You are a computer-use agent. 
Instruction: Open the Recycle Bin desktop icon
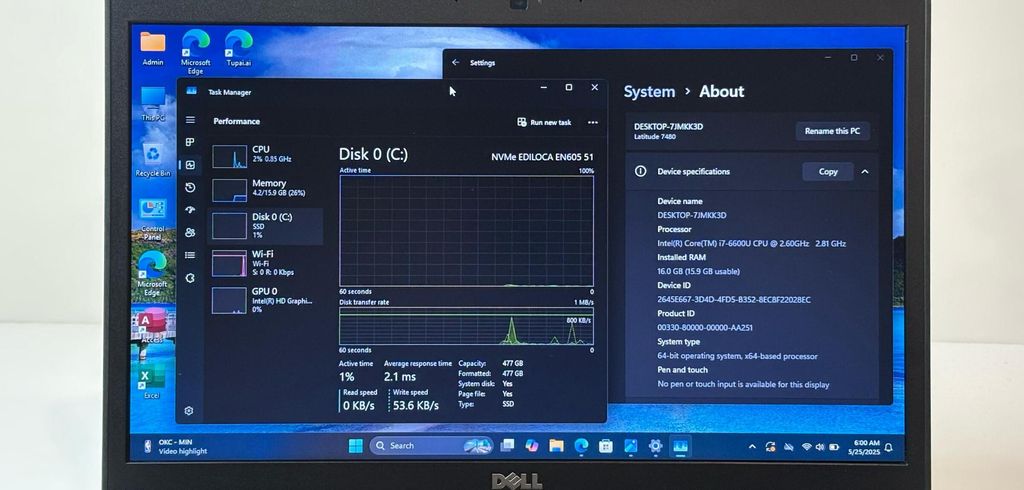coord(153,158)
